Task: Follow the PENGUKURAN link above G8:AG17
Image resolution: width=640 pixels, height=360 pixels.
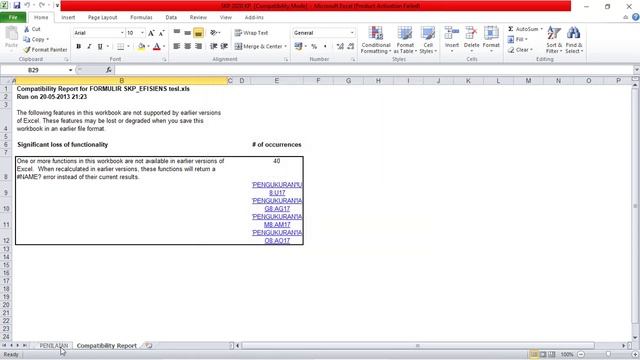Action: pyautogui.click(x=277, y=201)
